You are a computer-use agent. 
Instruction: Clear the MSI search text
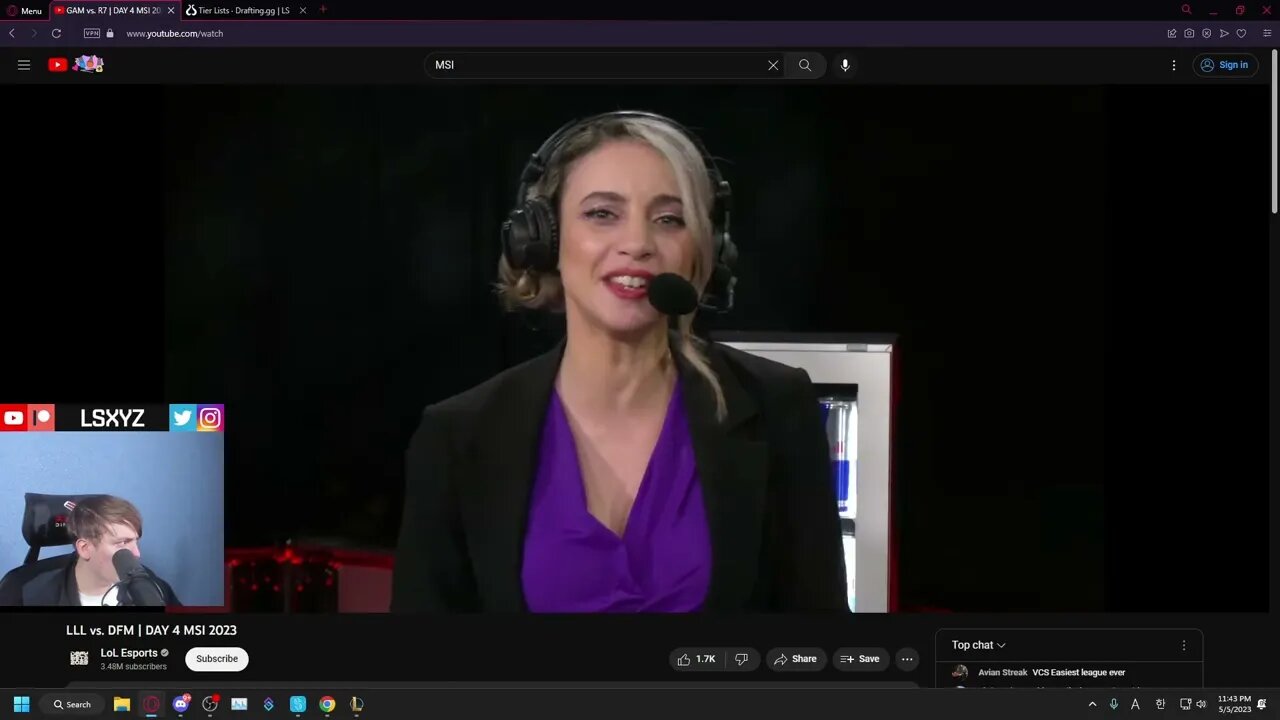click(x=773, y=65)
